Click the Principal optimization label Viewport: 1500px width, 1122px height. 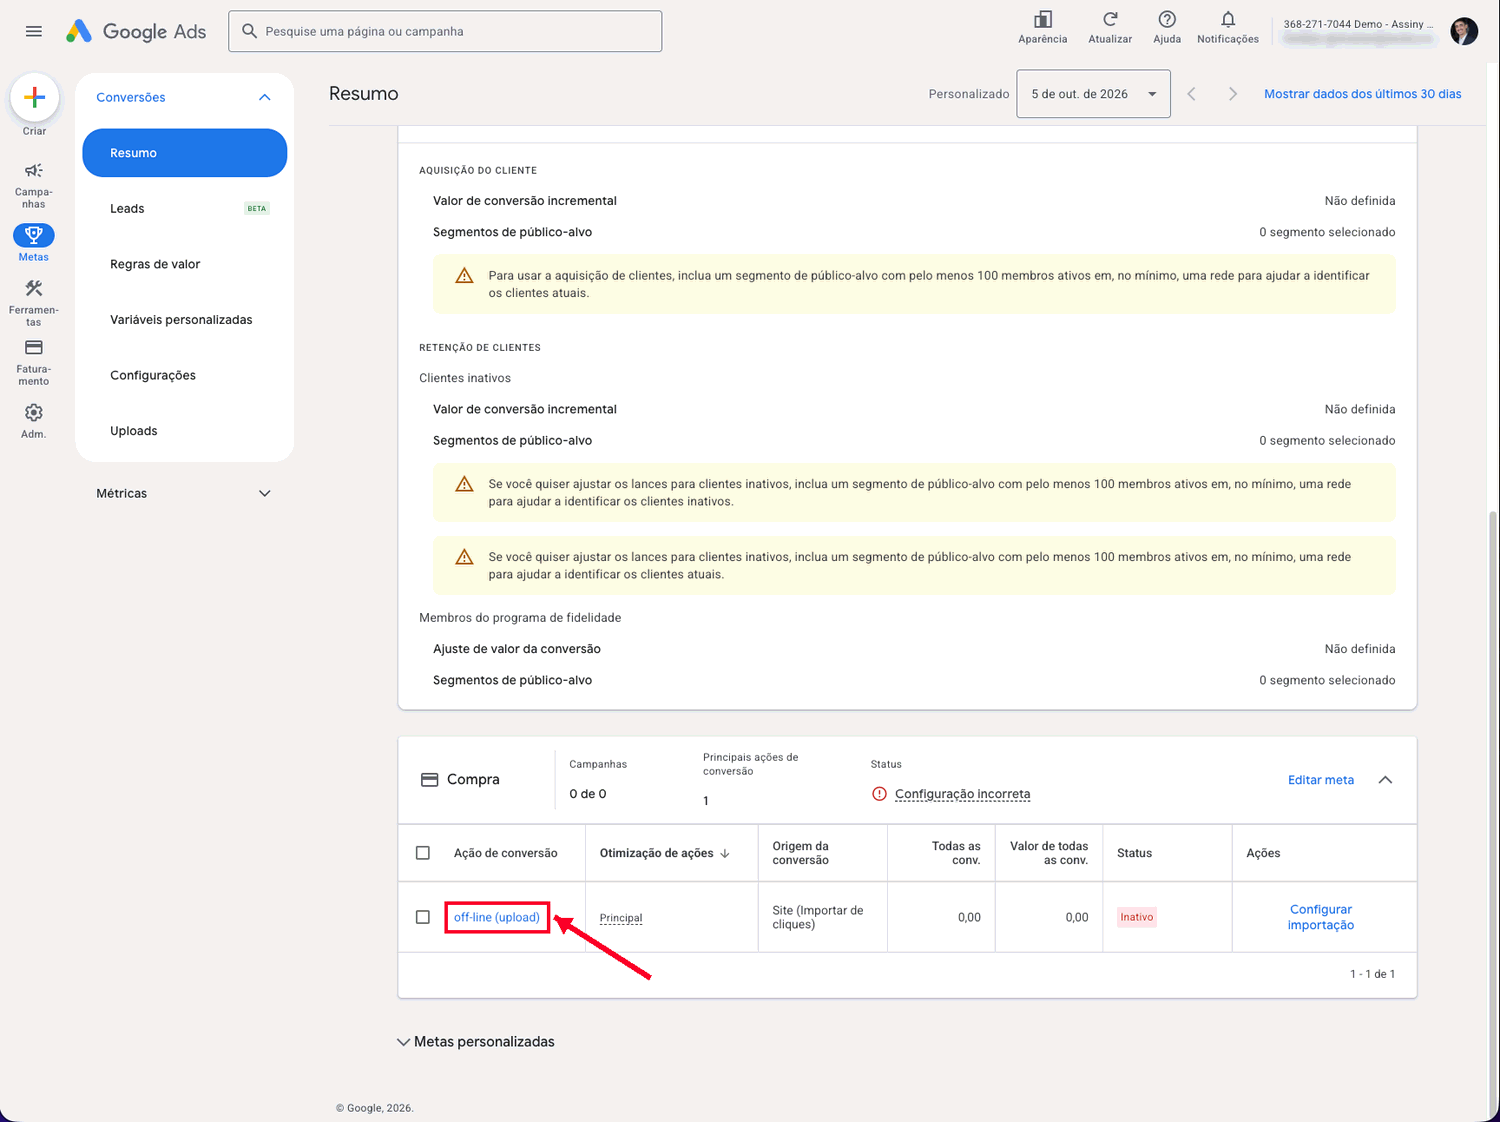621,918
